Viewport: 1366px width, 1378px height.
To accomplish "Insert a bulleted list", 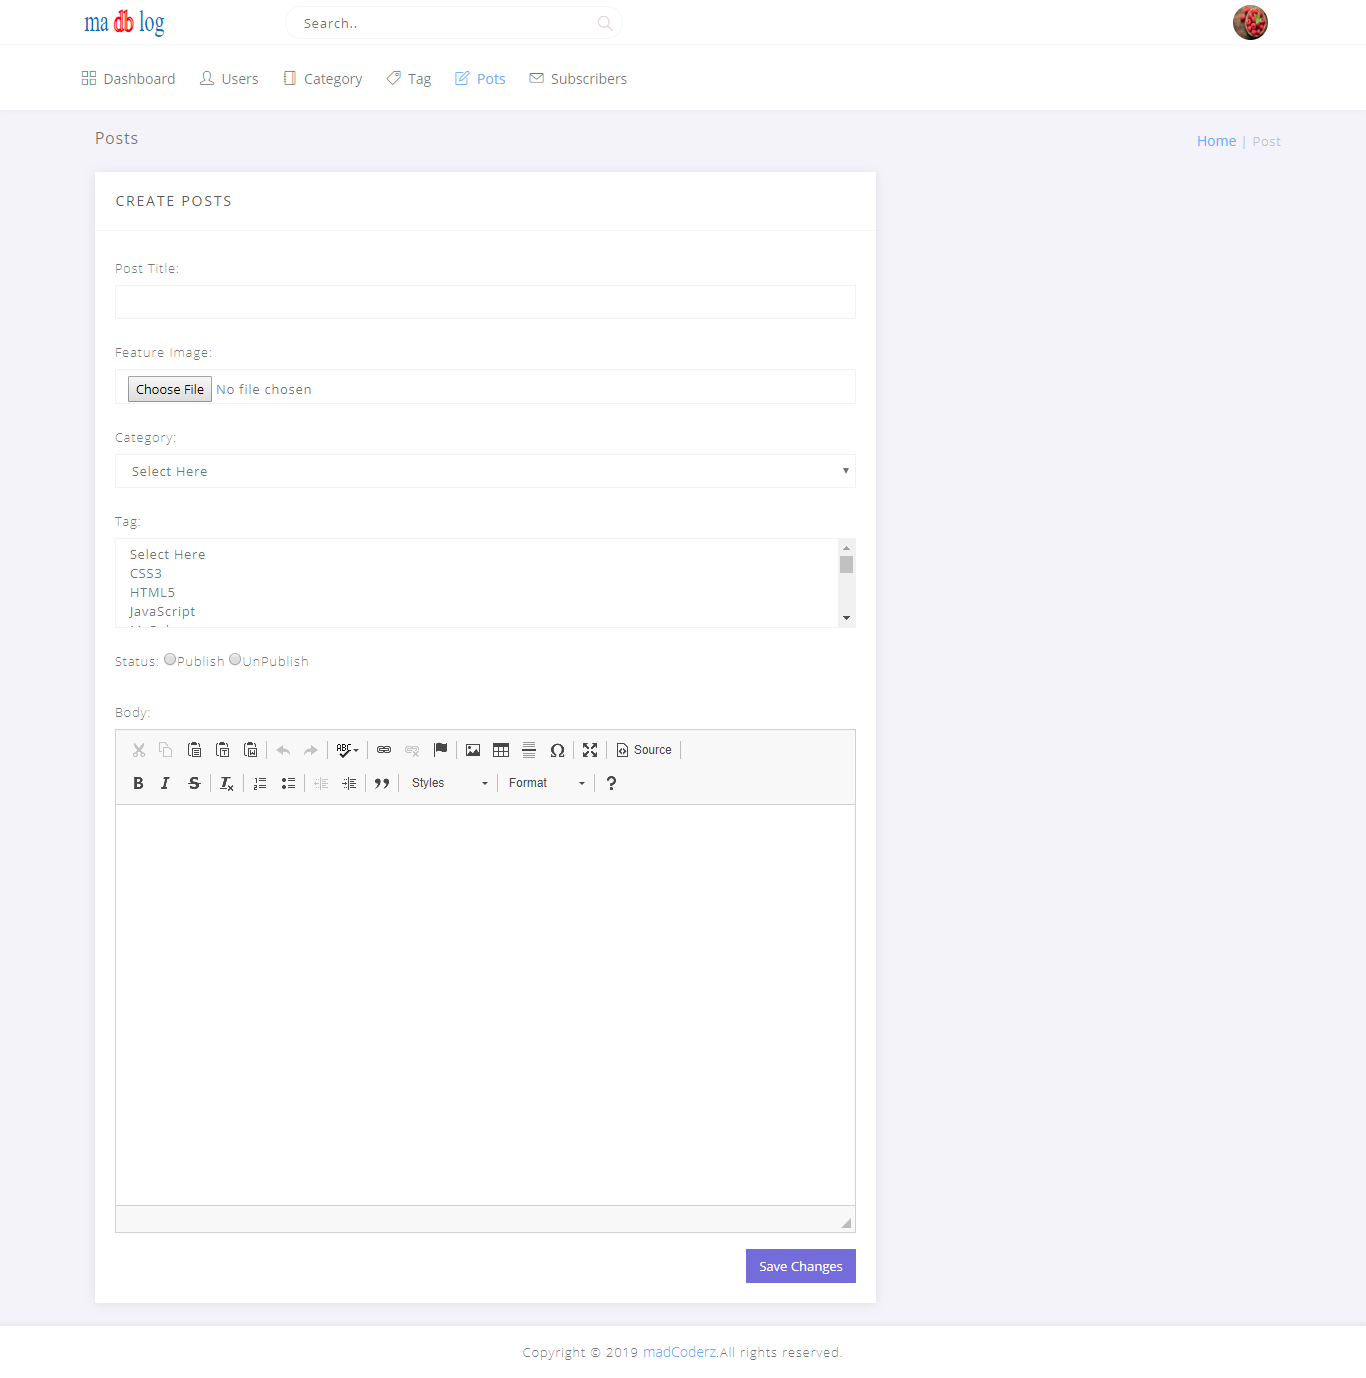I will 288,783.
